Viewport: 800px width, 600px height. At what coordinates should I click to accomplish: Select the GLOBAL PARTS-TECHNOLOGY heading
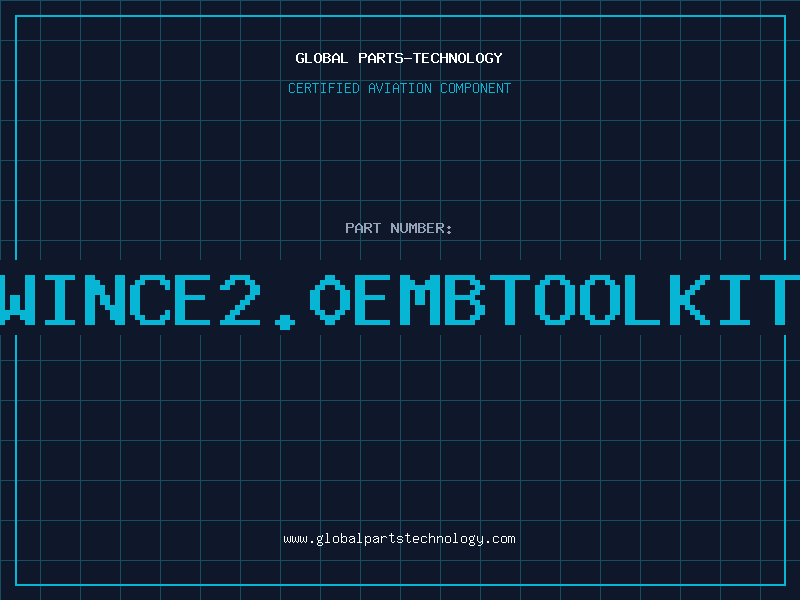(399, 58)
